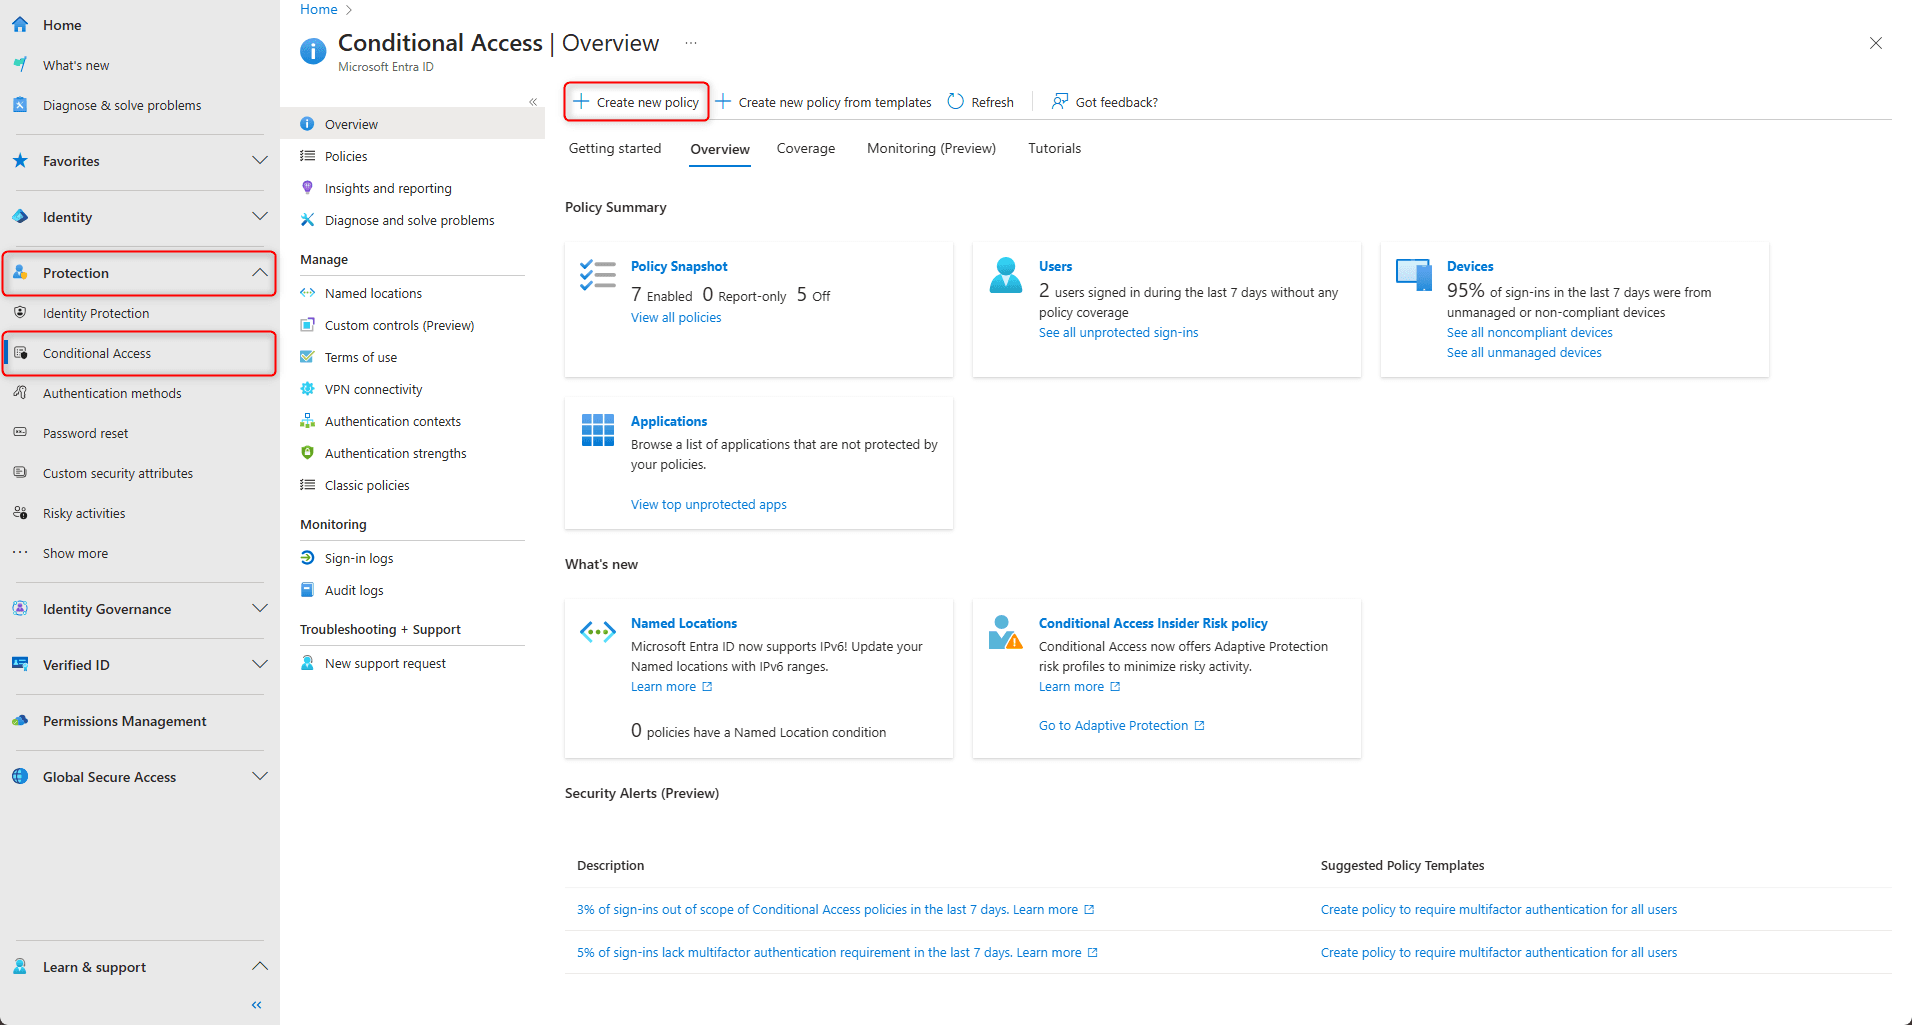This screenshot has width=1912, height=1025.
Task: Open See all unprotected sign-ins link
Action: (x=1118, y=332)
